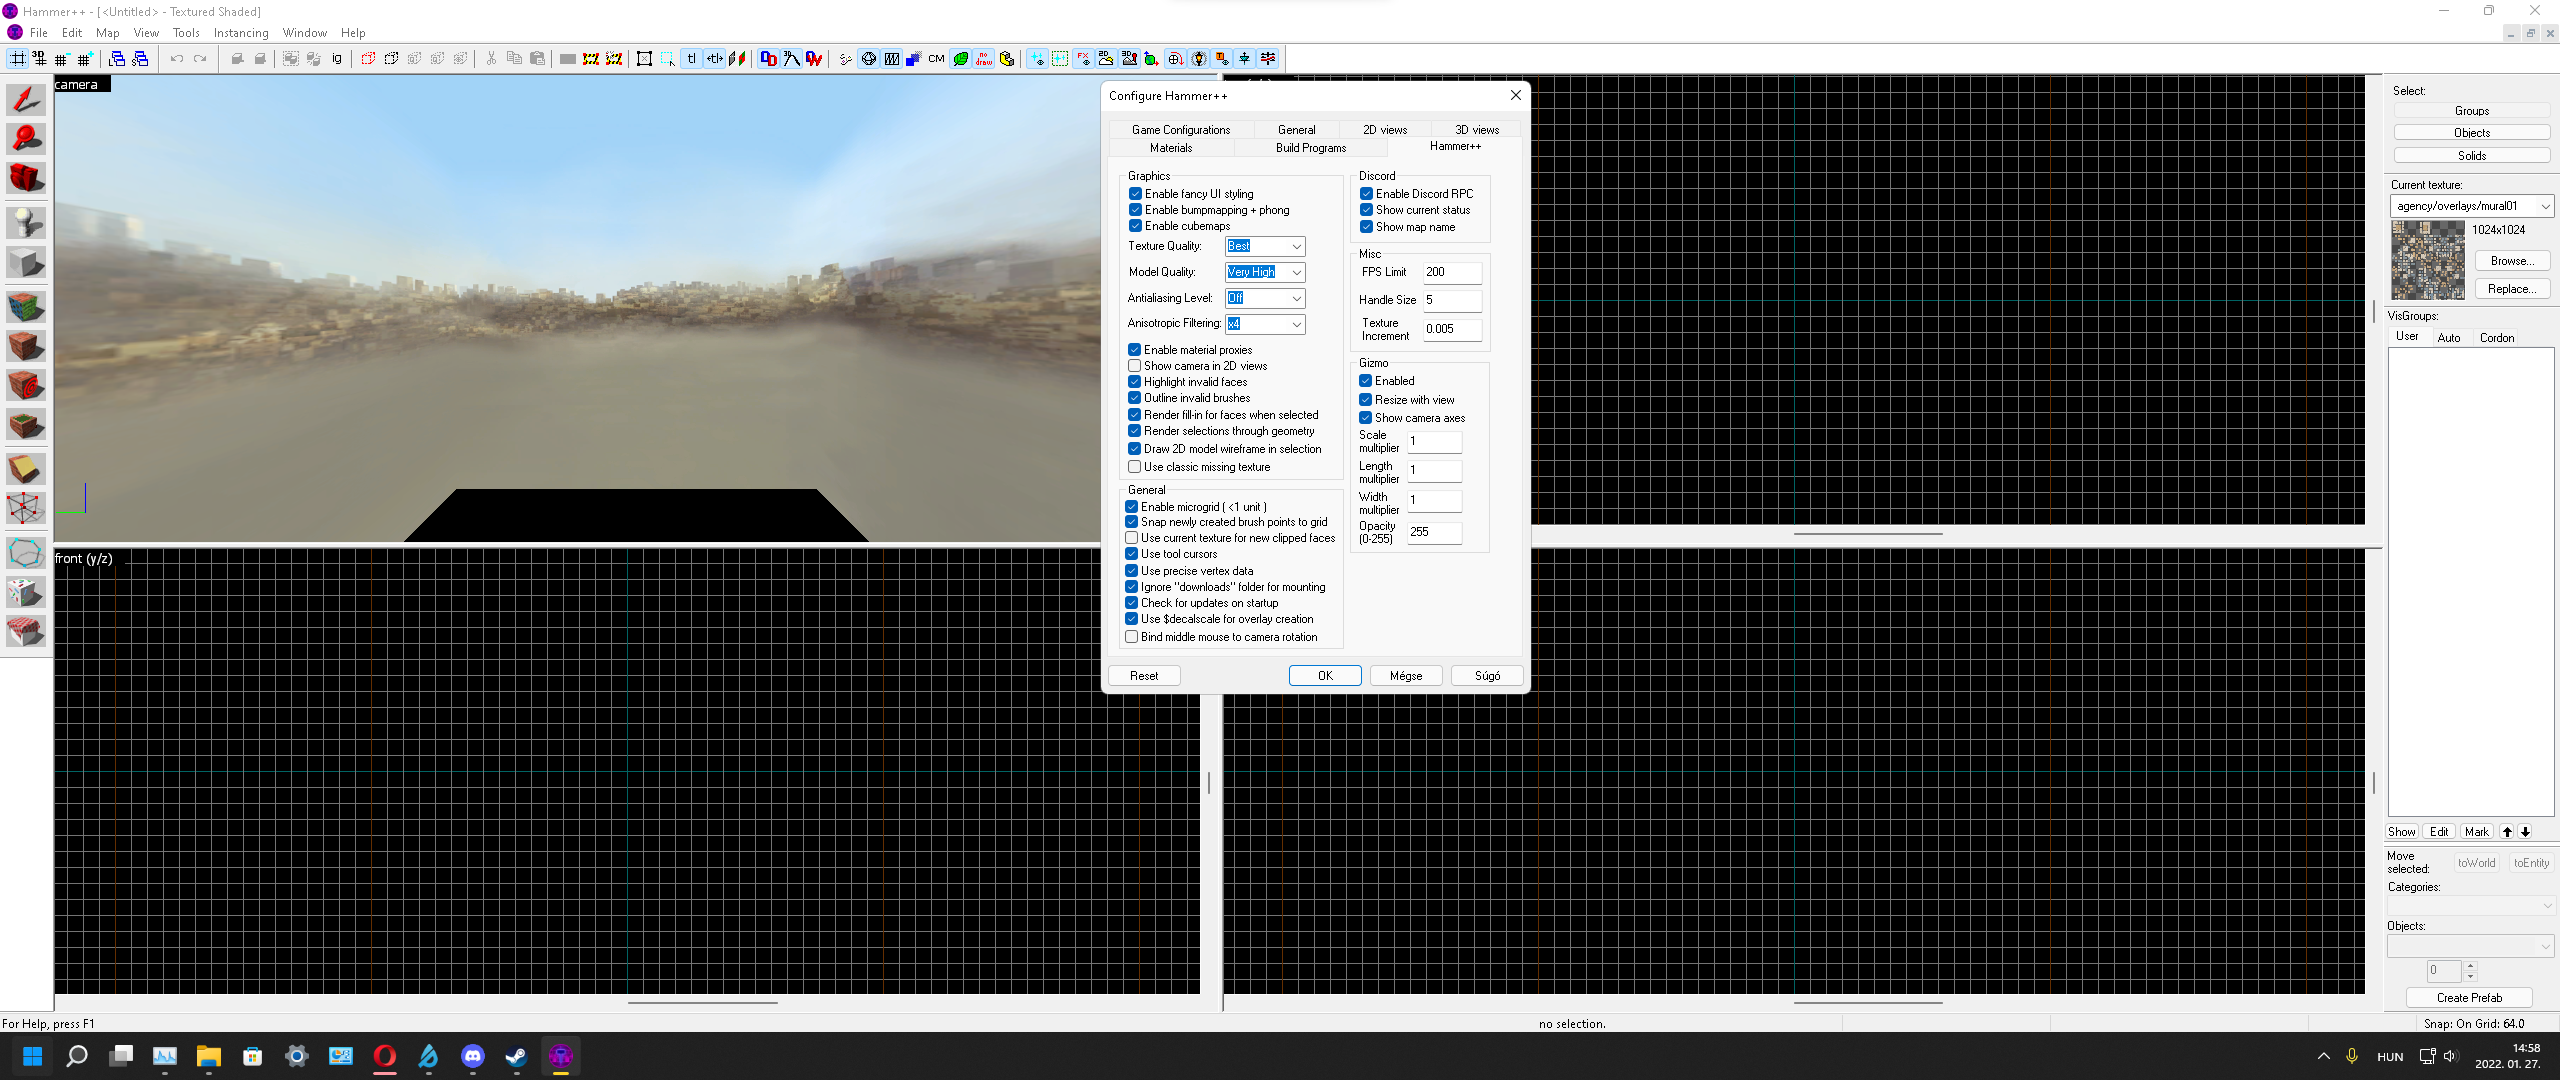Click the agency/overlays/mural01 texture thumbnail

click(2428, 260)
